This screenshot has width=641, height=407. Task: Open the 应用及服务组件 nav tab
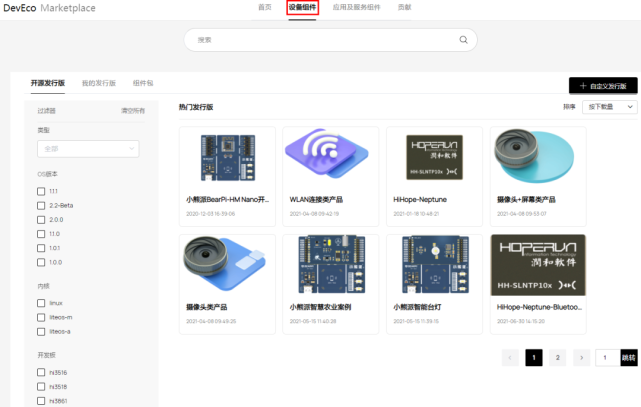[356, 7]
